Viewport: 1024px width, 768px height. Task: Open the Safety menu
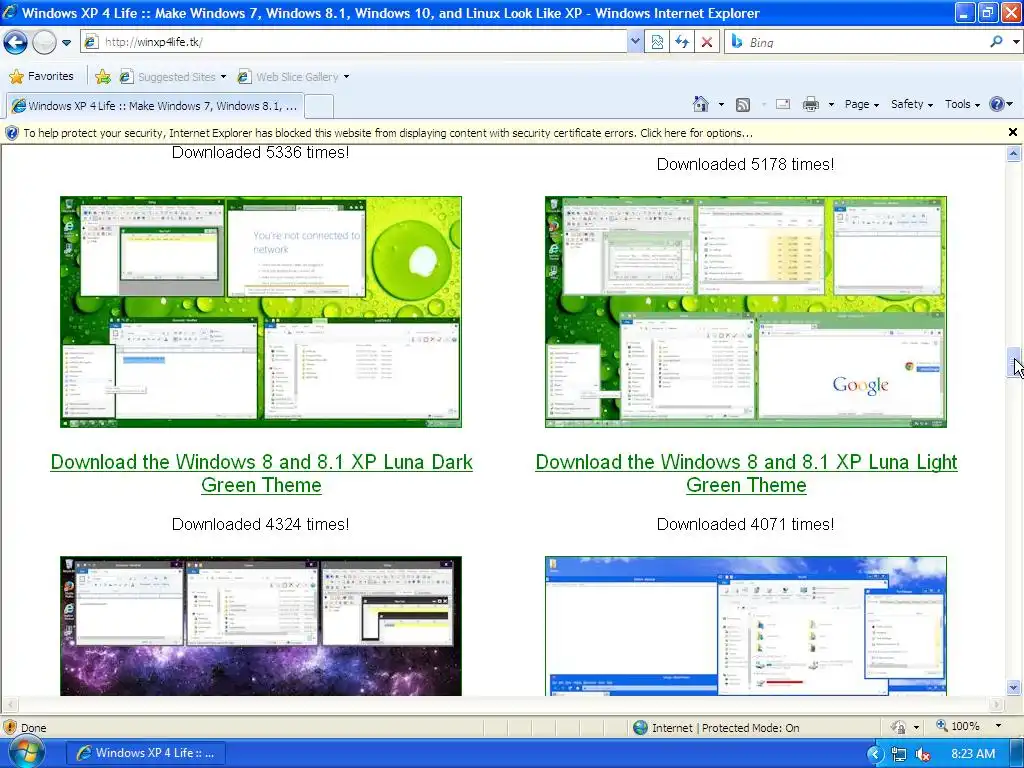pos(912,104)
